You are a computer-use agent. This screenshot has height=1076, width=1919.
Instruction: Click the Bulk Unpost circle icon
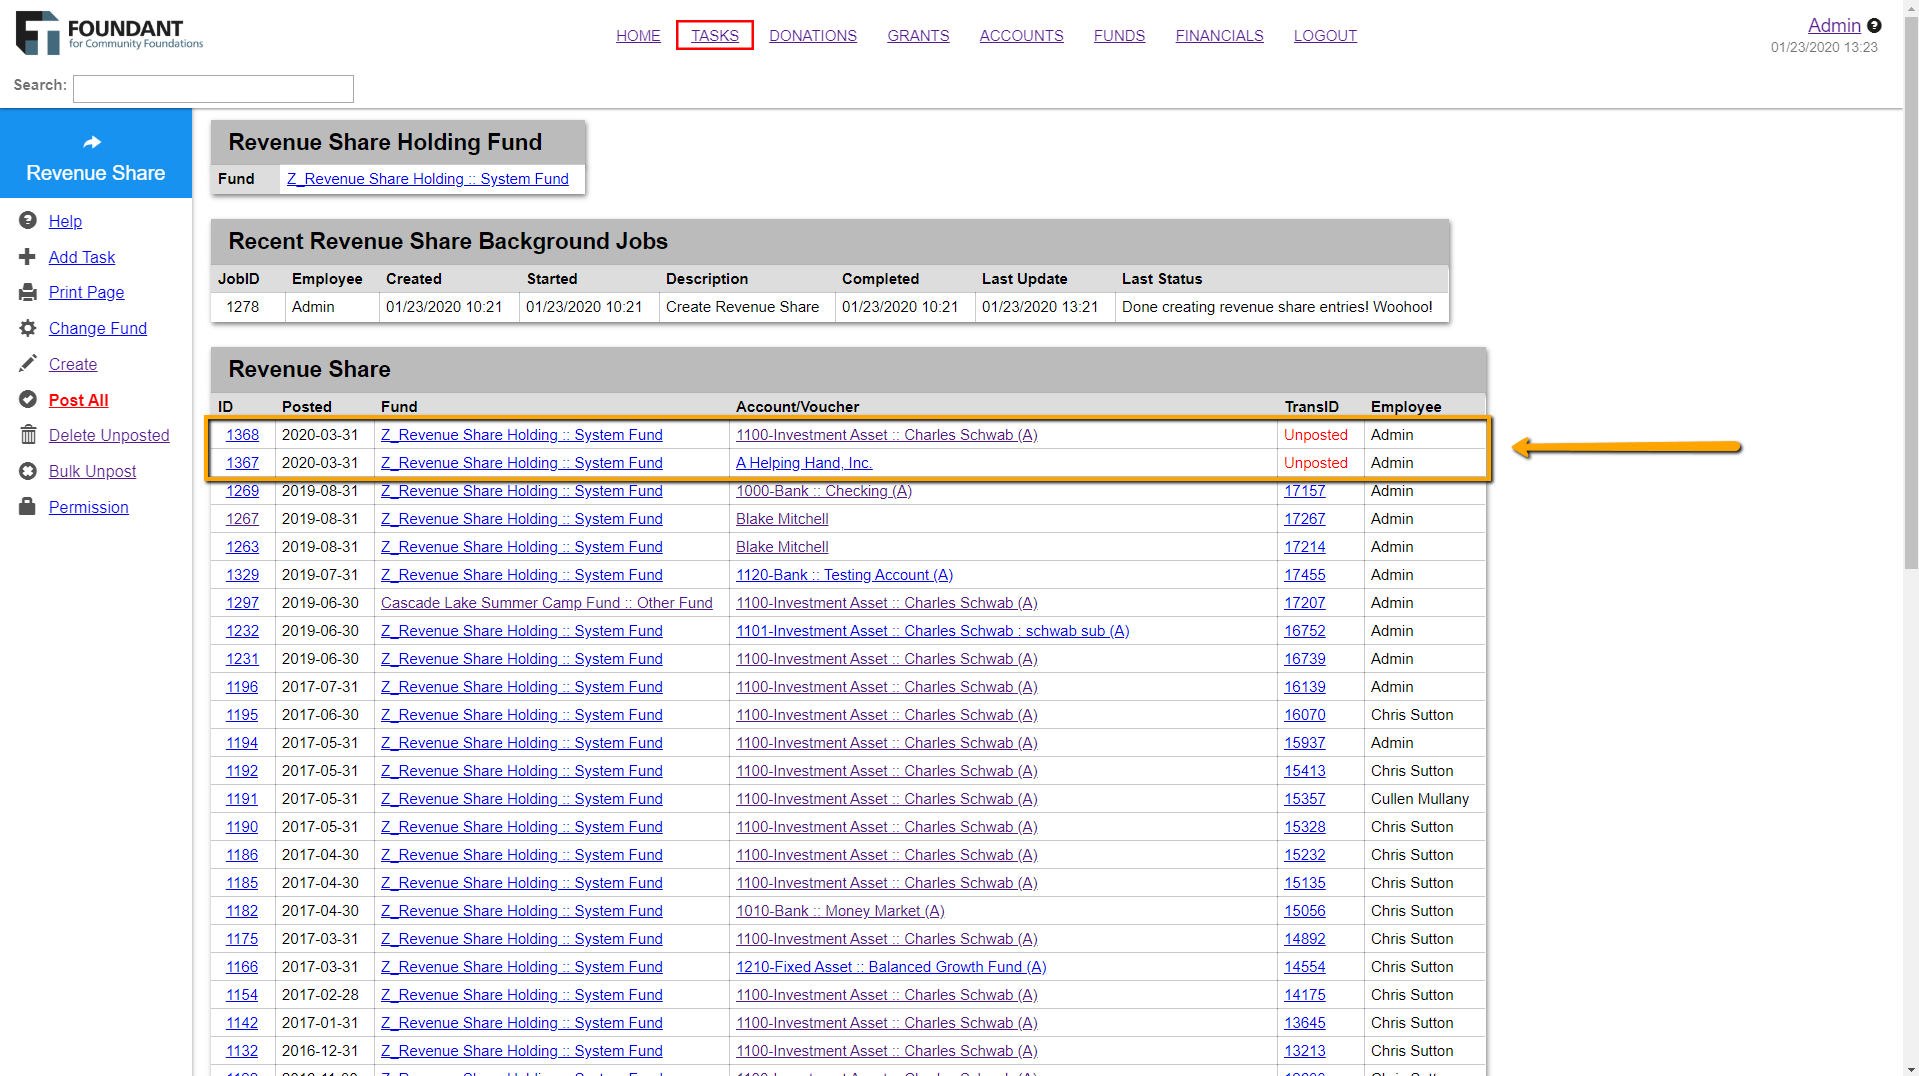[28, 471]
